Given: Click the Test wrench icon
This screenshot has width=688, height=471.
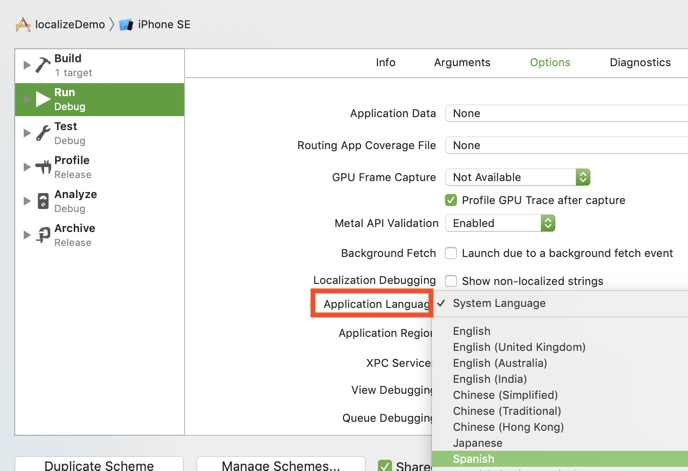Looking at the screenshot, I should pos(43,133).
